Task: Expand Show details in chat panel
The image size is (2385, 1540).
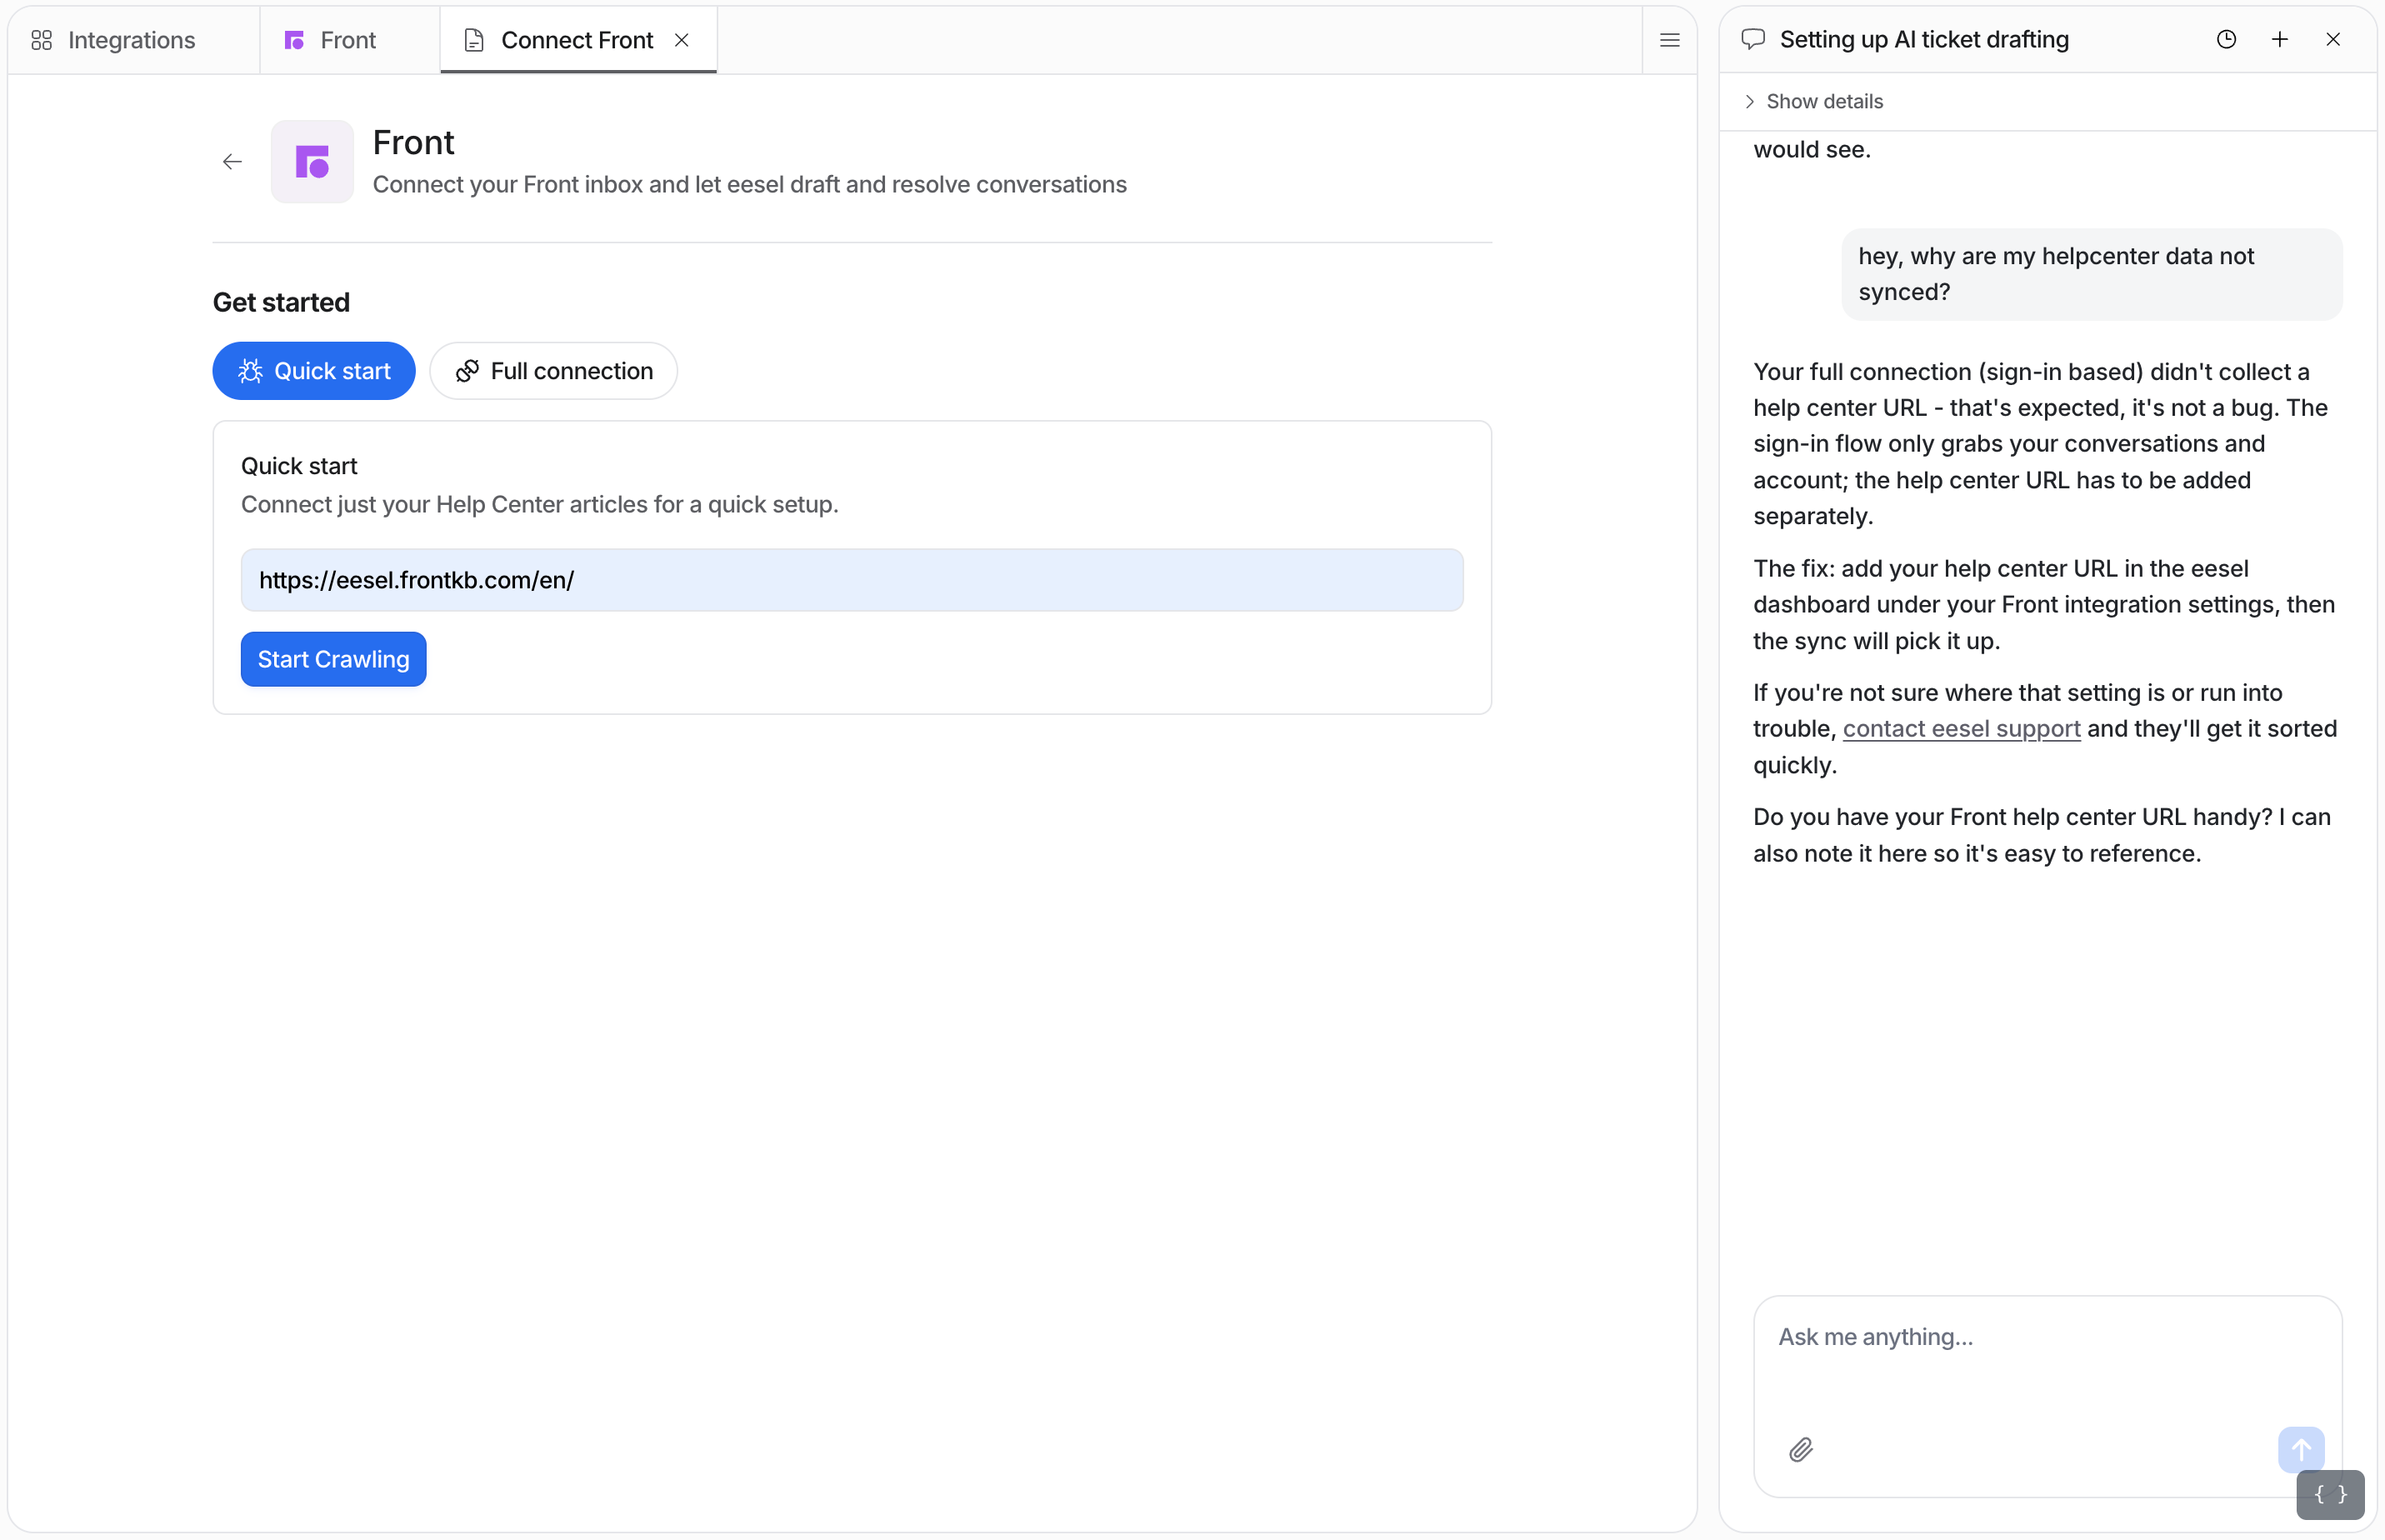Action: [x=1813, y=101]
